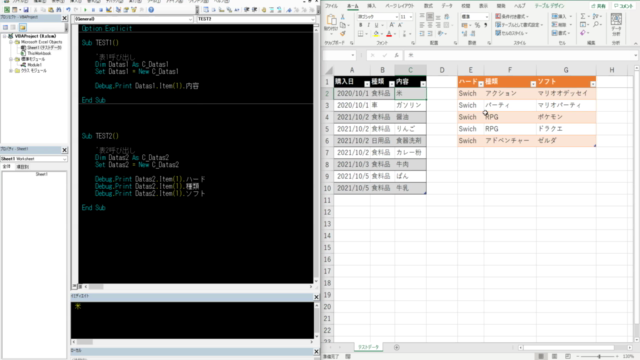This screenshot has height=360, width=640.
Task: Click Increase Font Size icon
Action: (x=391, y=25)
